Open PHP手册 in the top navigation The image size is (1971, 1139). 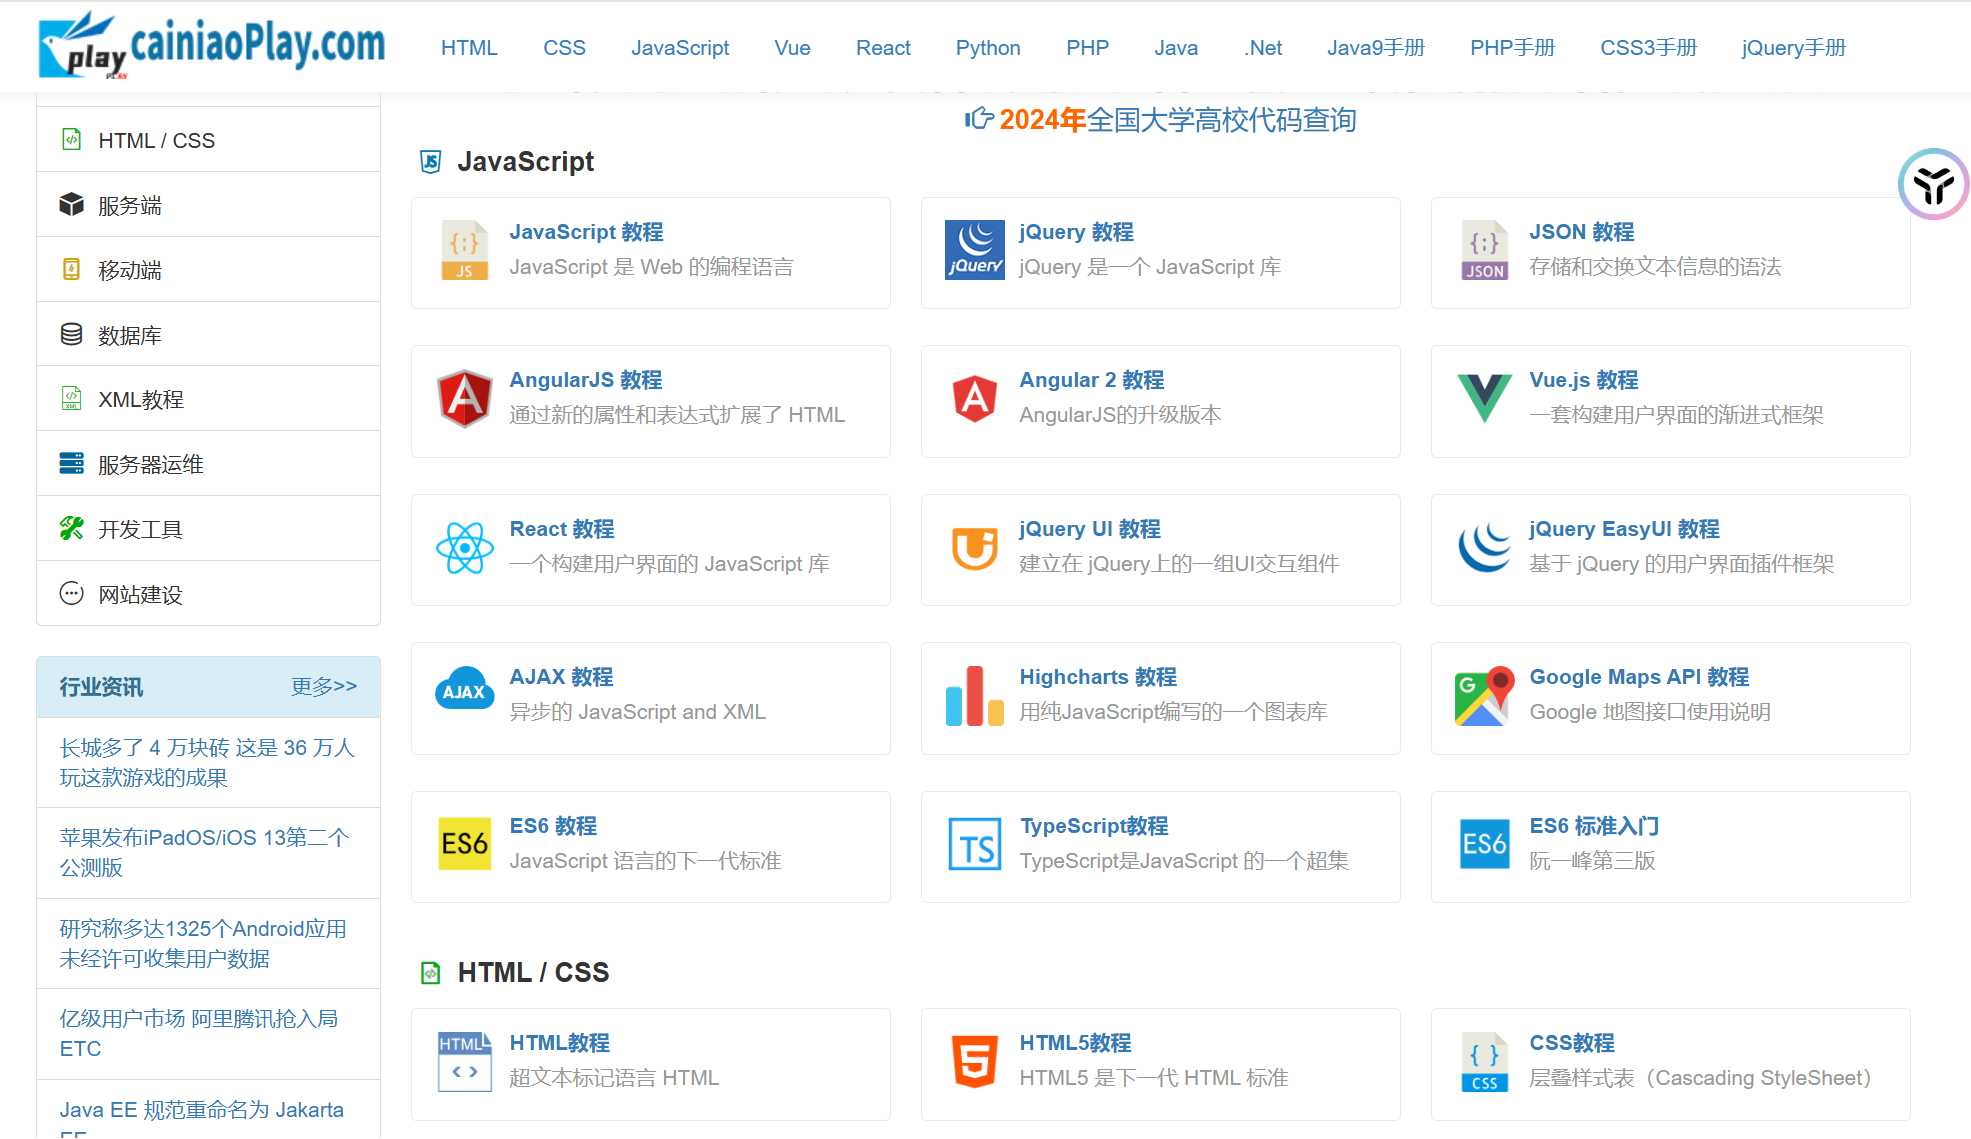pos(1512,48)
